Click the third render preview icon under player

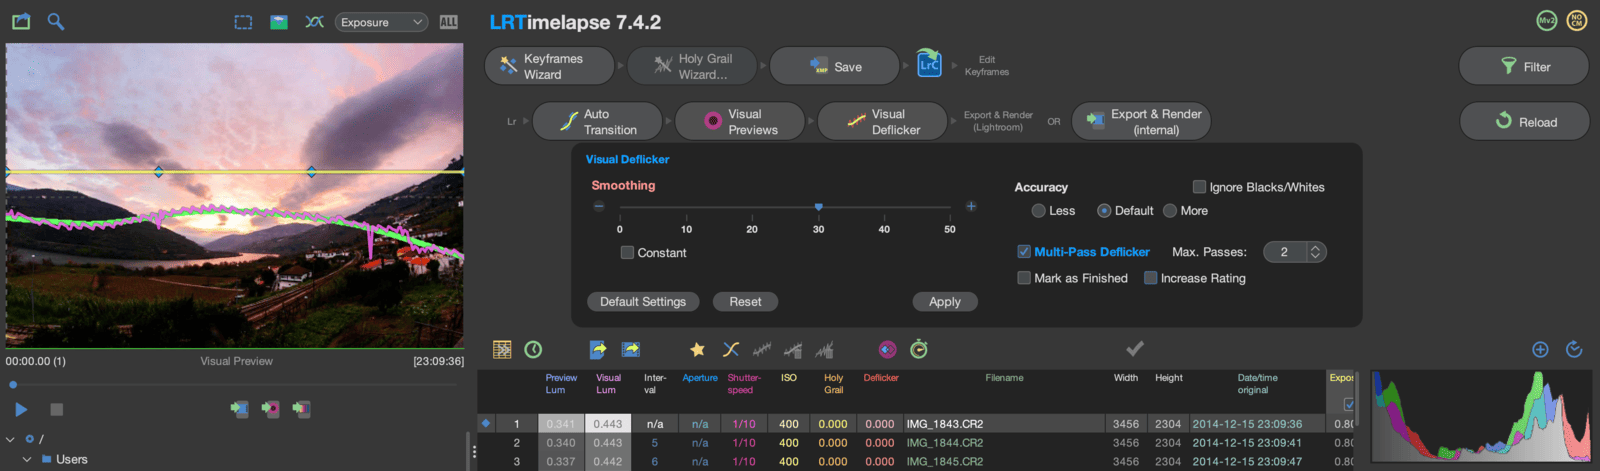pyautogui.click(x=301, y=409)
